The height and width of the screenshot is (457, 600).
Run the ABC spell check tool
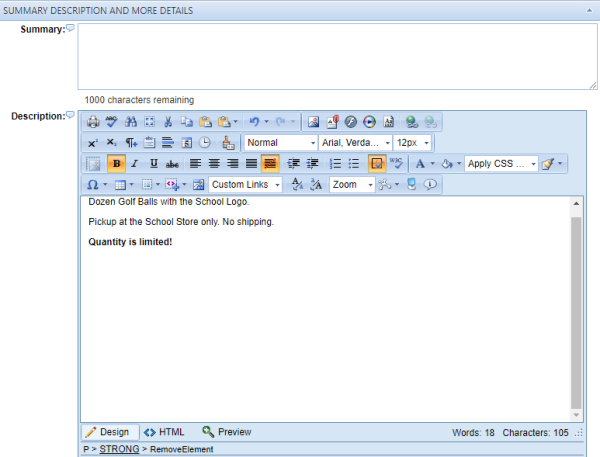pyautogui.click(x=112, y=122)
